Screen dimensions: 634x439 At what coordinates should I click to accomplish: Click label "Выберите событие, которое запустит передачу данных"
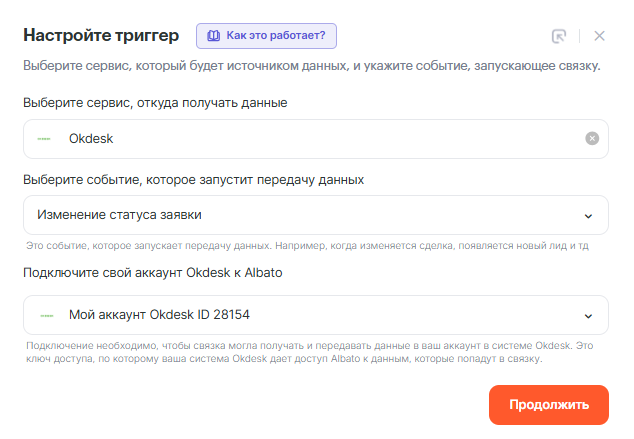(193, 179)
